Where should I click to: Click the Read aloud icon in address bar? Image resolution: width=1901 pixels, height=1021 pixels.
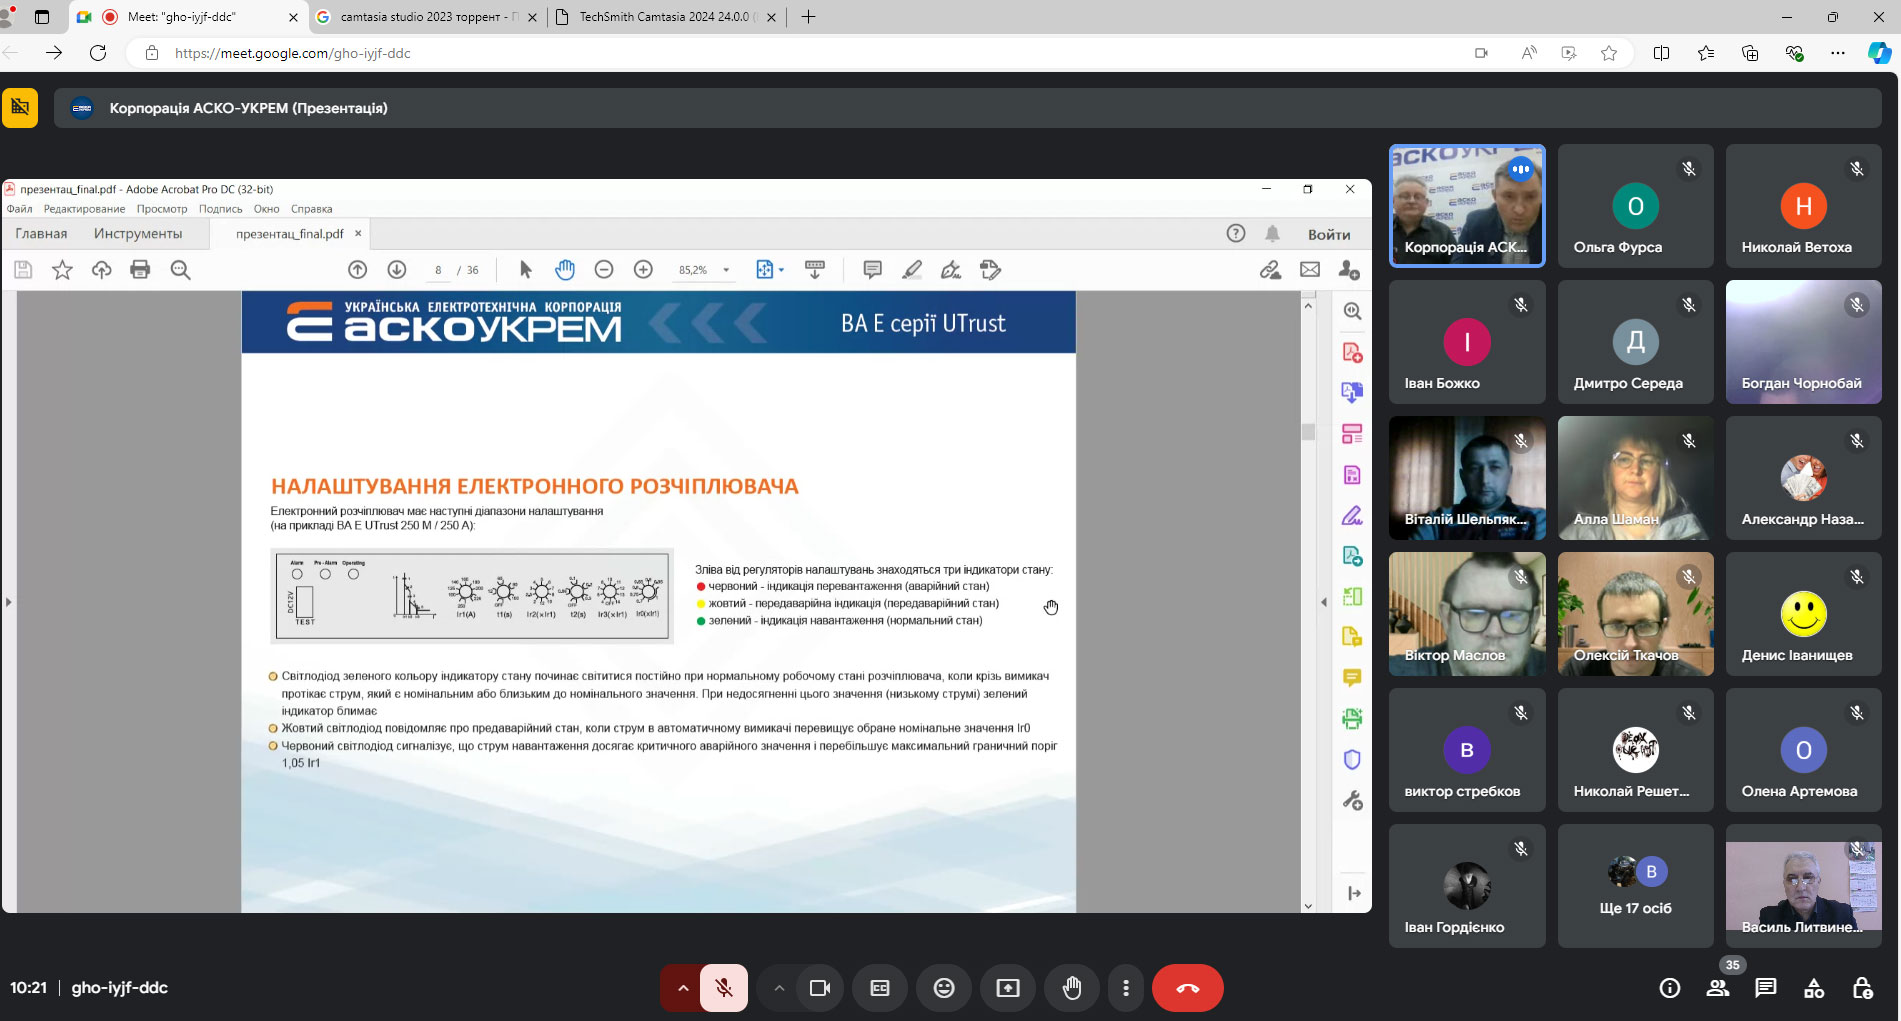click(x=1528, y=53)
